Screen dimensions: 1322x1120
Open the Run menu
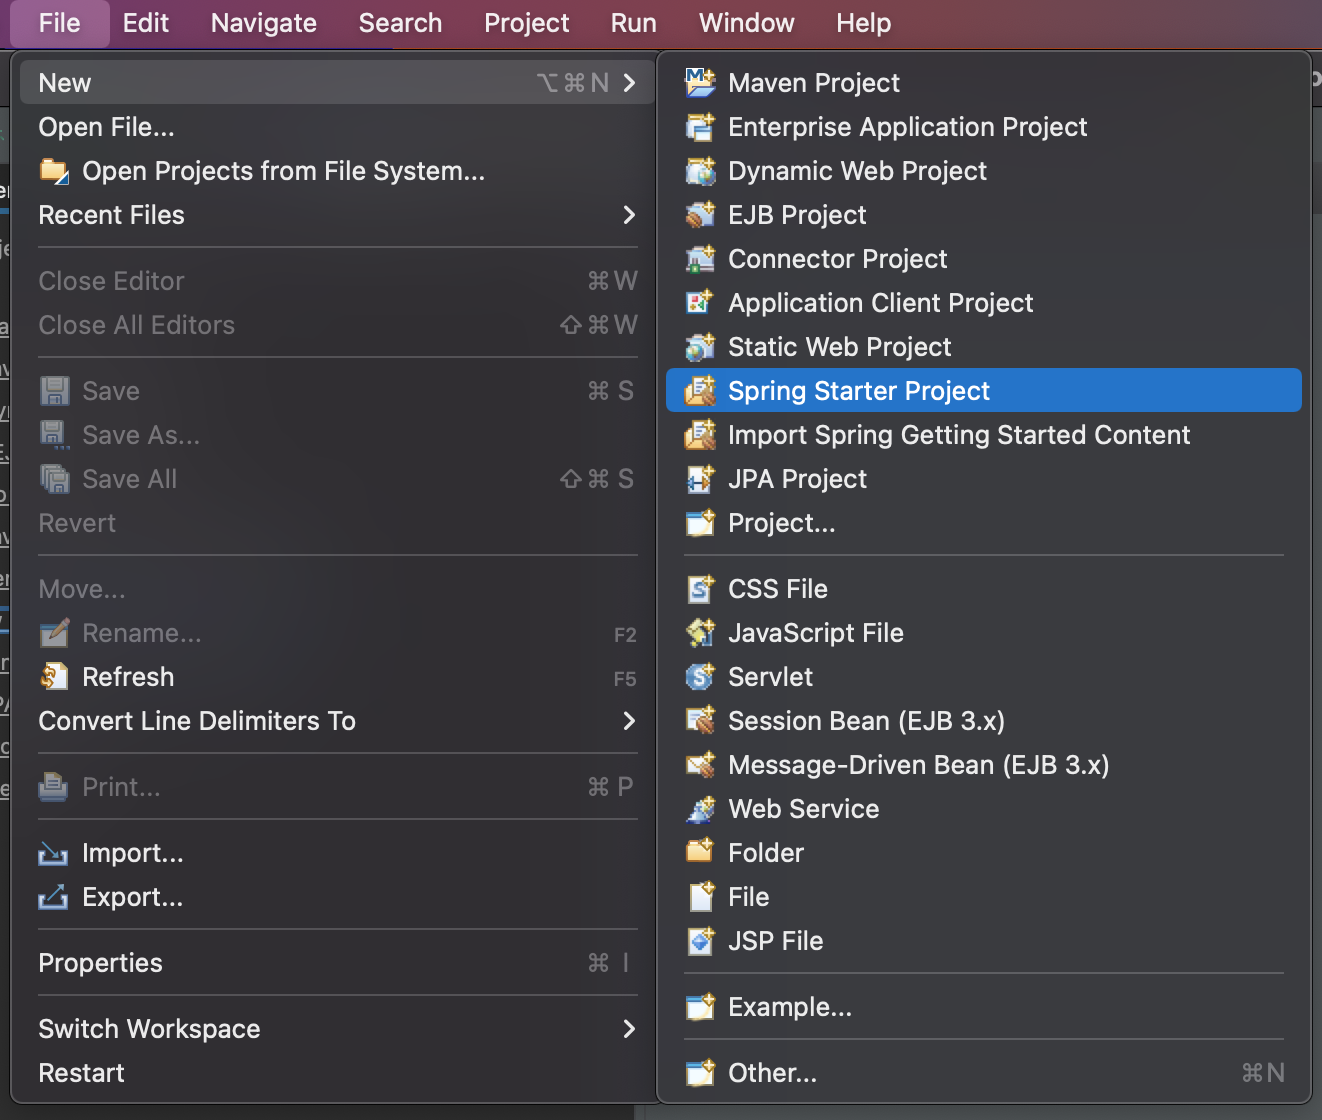pyautogui.click(x=634, y=22)
